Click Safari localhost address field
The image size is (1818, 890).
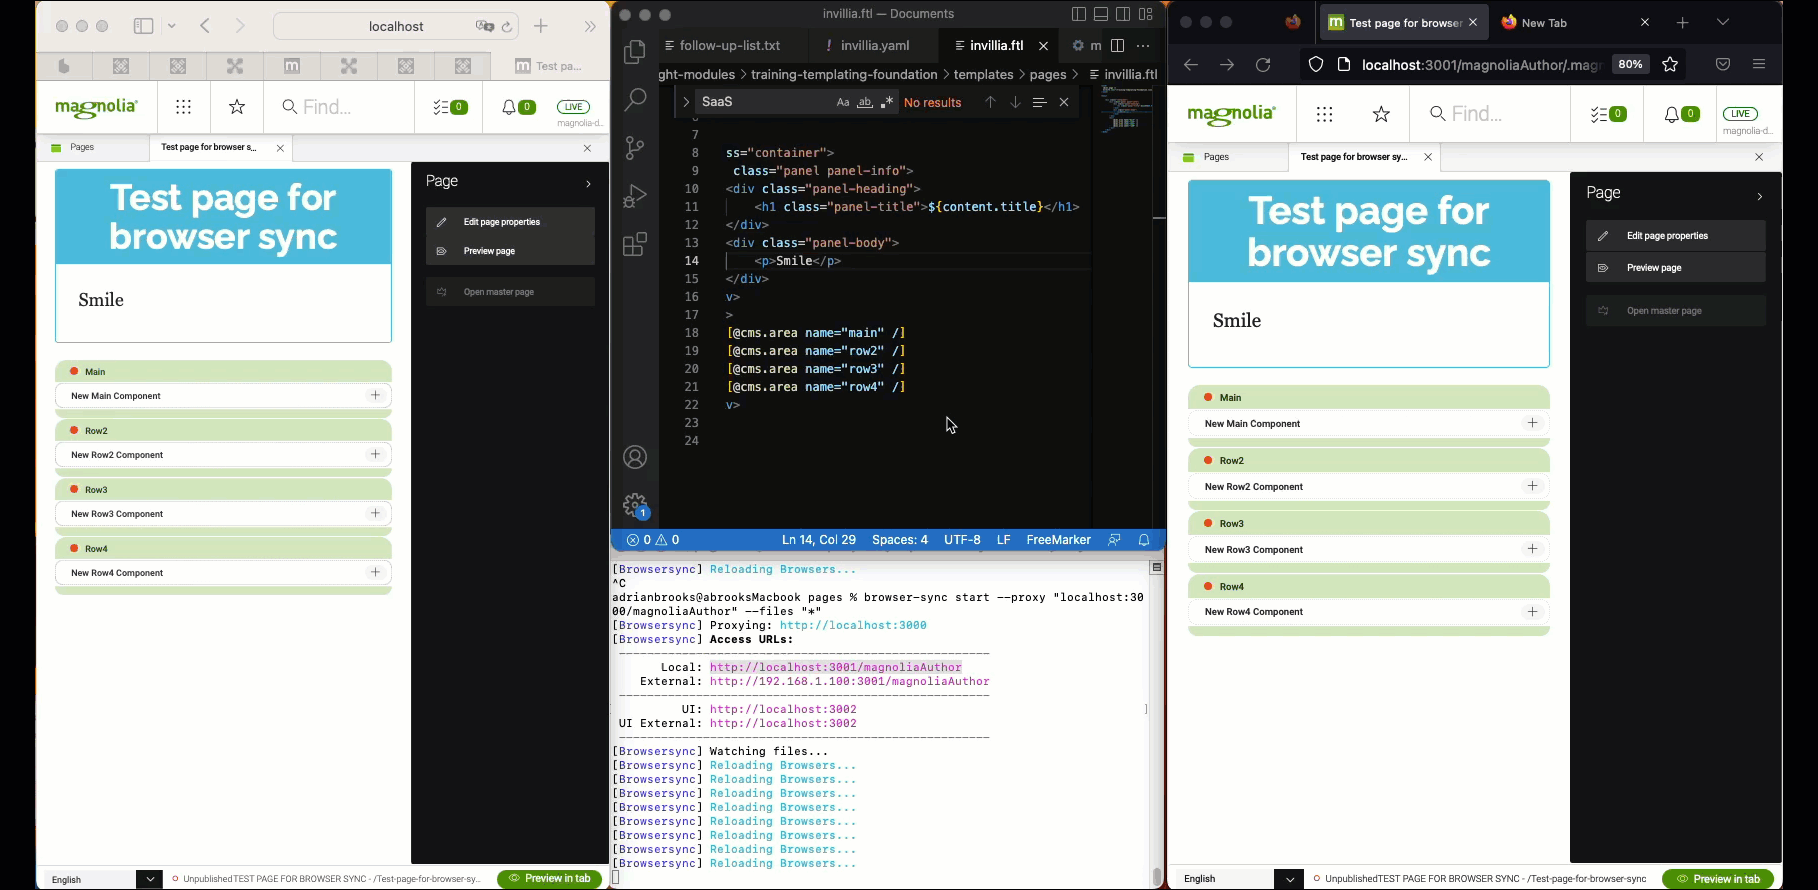coord(396,26)
